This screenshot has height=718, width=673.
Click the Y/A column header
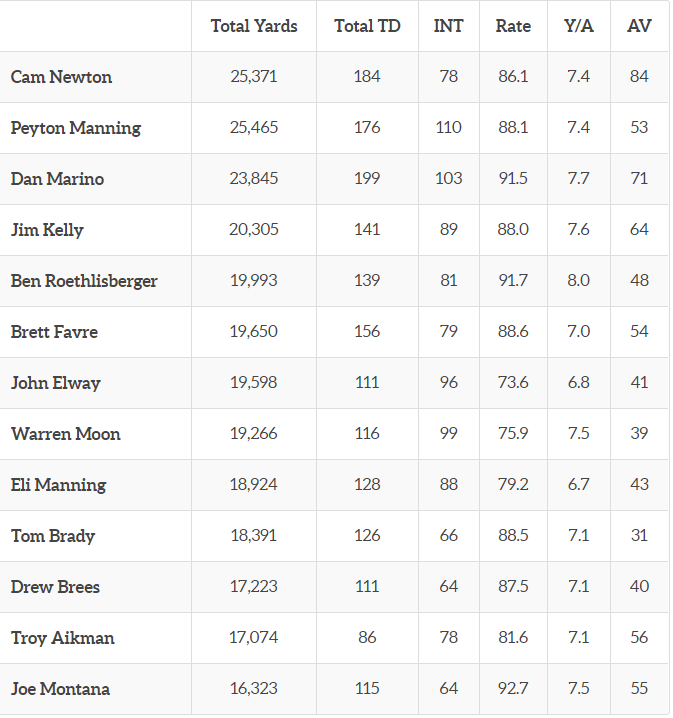coord(579,26)
